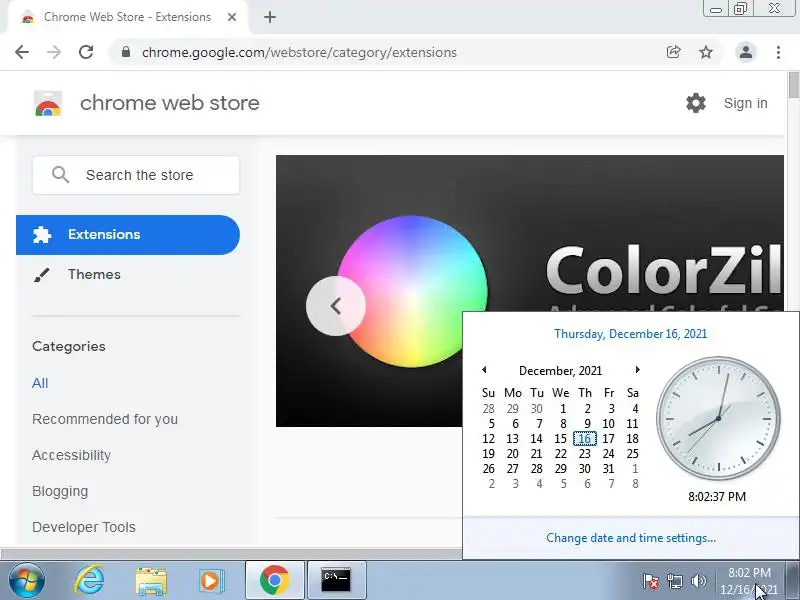The image size is (800, 600).
Task: Close the Chrome Web Store tab
Action: (x=232, y=17)
